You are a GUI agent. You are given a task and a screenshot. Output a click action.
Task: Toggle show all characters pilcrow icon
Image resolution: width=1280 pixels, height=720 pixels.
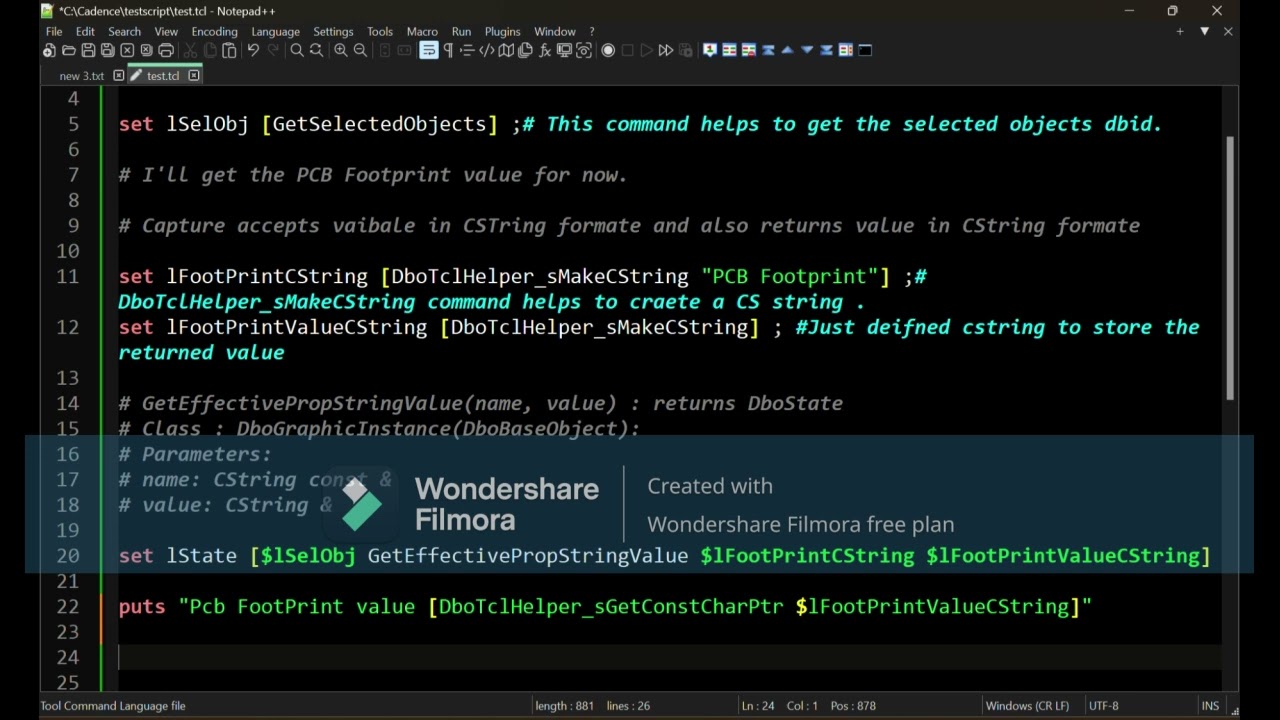[448, 50]
